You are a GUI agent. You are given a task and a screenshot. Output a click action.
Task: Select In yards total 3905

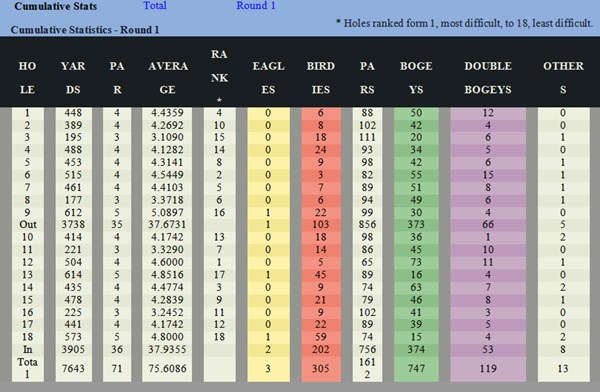[73, 350]
